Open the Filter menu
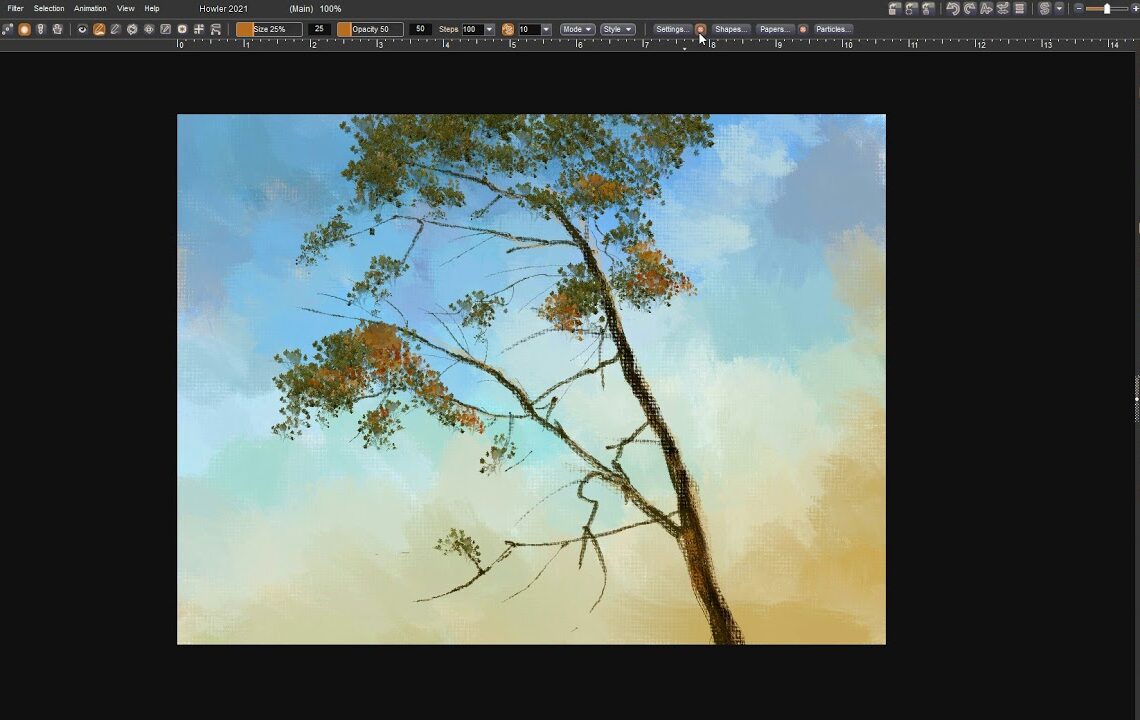 (x=16, y=9)
